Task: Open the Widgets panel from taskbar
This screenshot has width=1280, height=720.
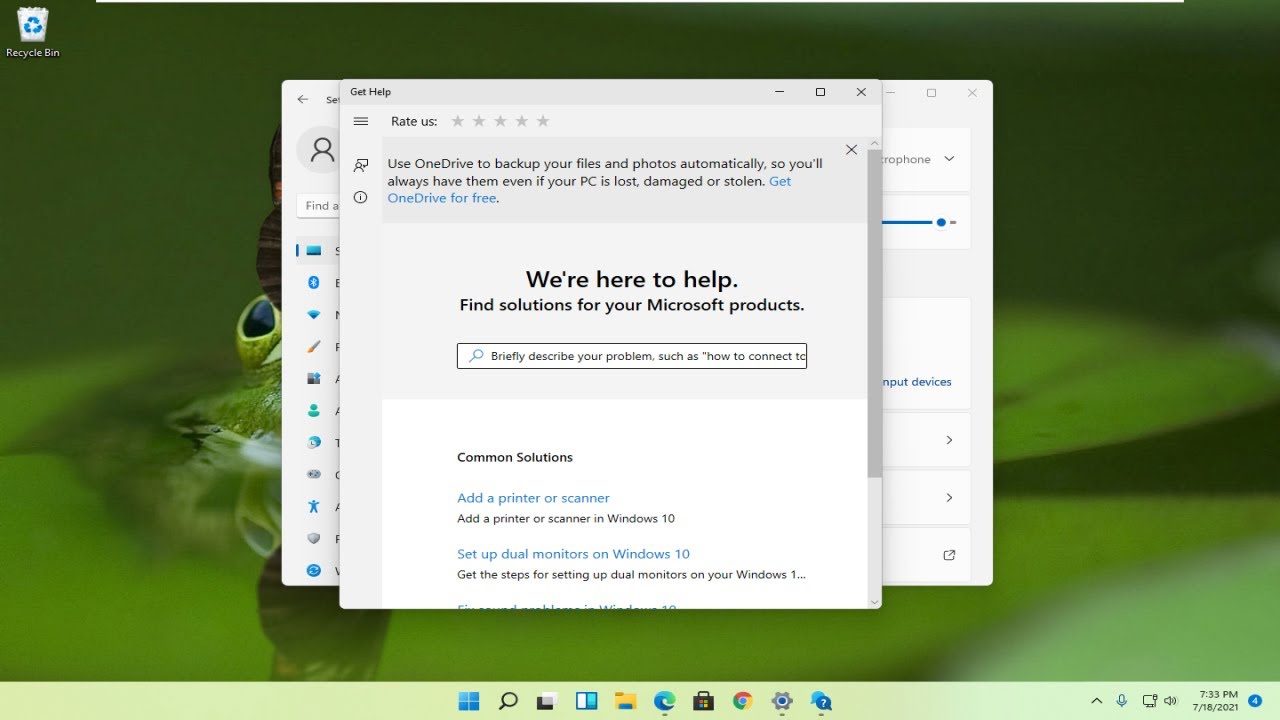Action: point(586,701)
